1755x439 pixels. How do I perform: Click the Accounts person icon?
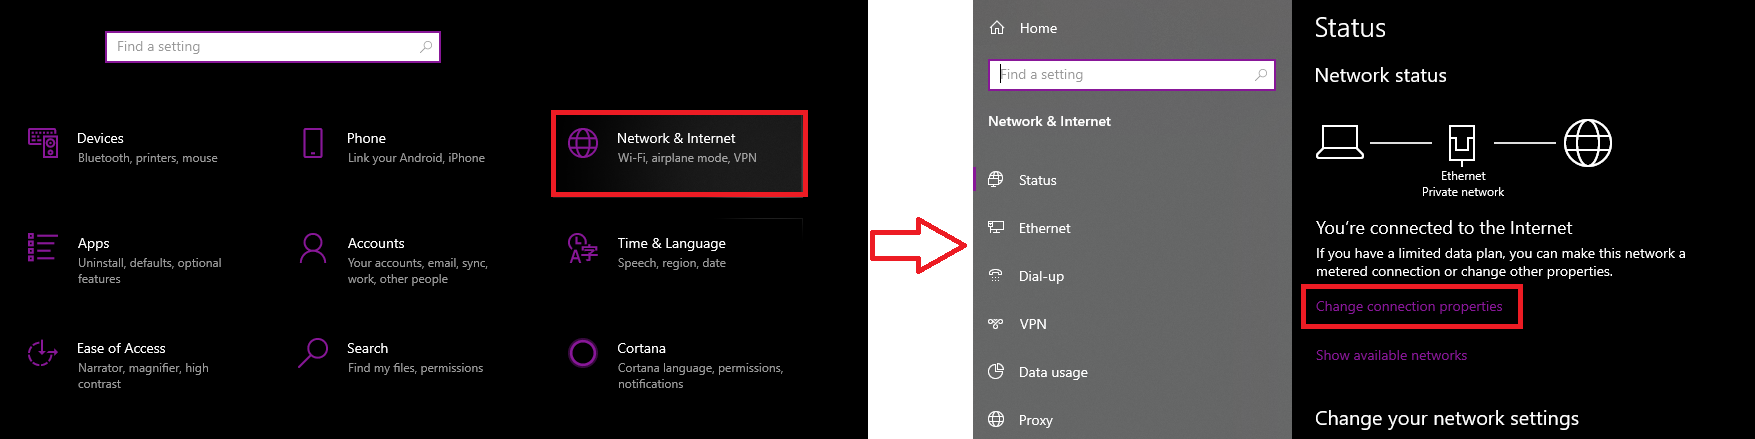click(313, 248)
